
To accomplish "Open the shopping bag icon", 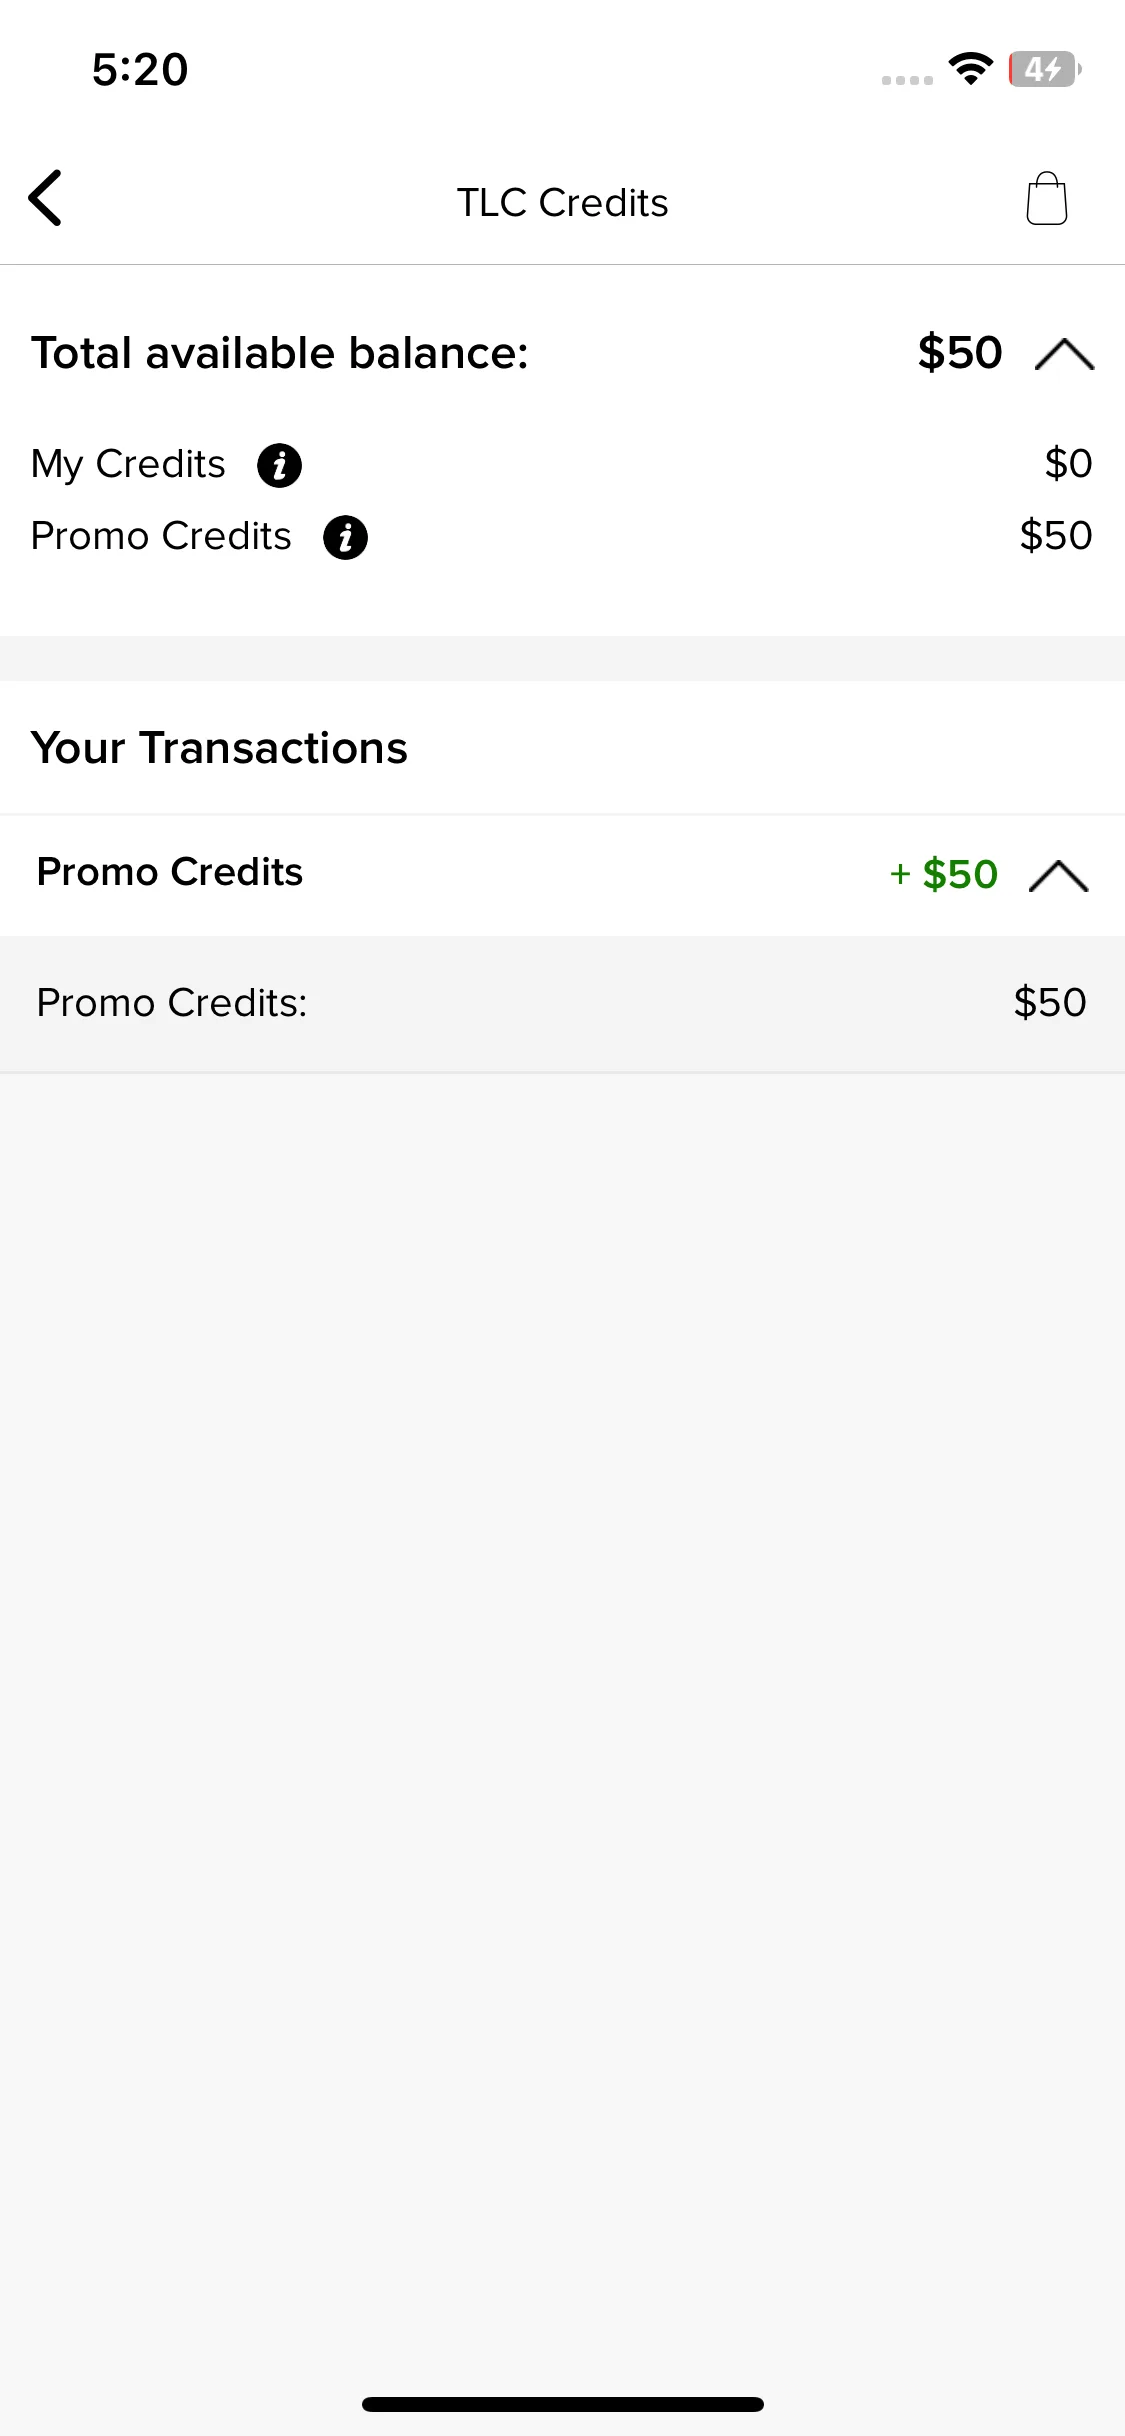I will tap(1046, 198).
